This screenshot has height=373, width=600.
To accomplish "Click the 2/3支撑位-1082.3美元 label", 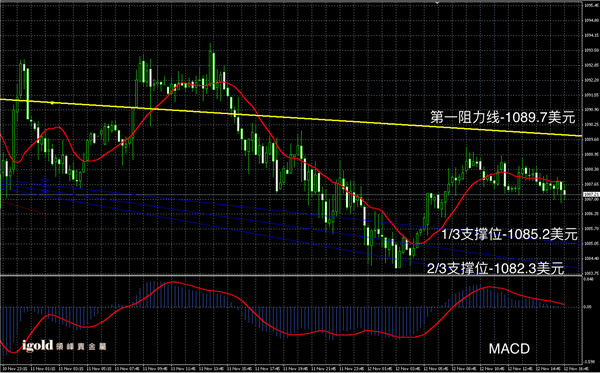I will click(x=496, y=268).
